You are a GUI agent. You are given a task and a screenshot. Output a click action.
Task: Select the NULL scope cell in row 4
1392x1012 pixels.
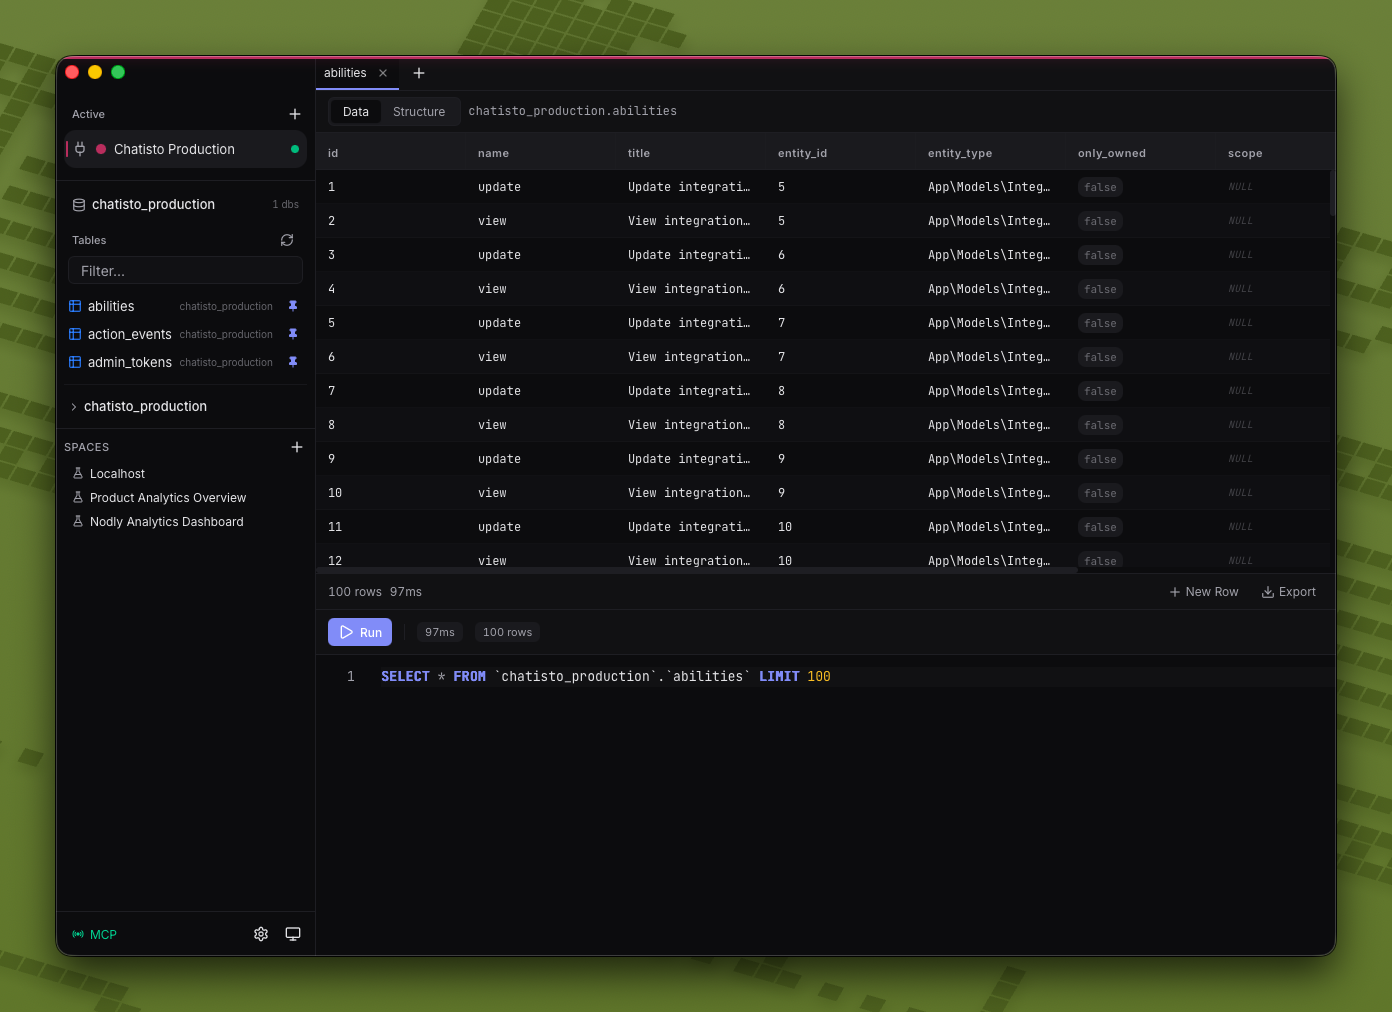pyautogui.click(x=1240, y=289)
